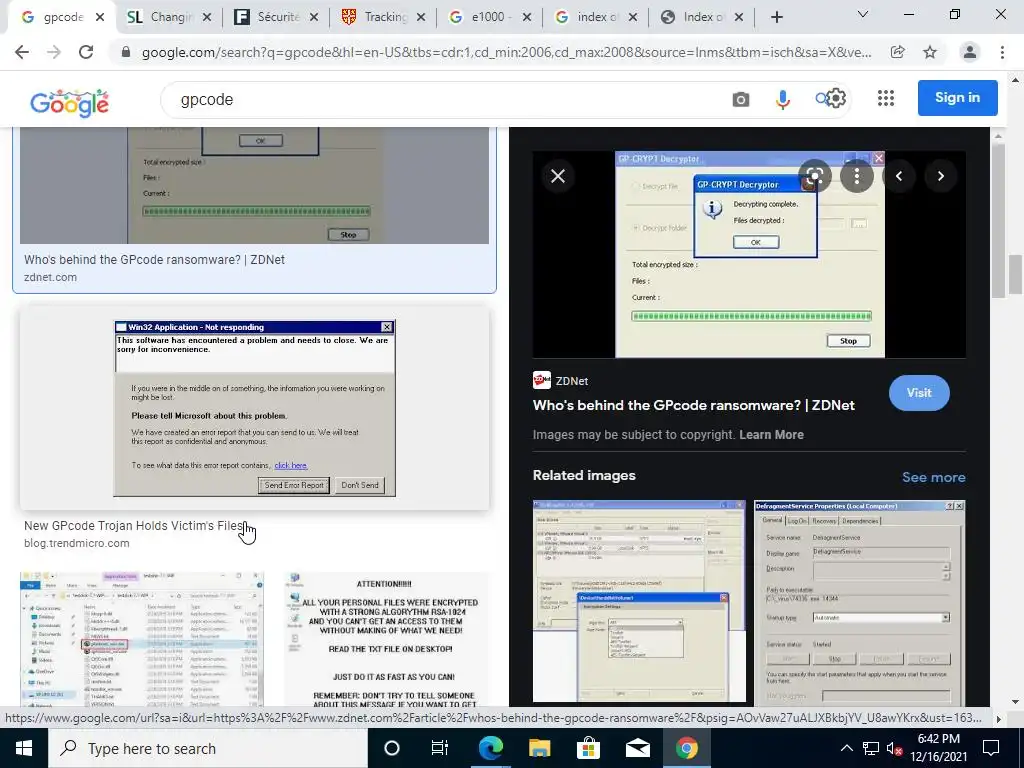
Task: Open the ATTENTION ransom note thumbnail
Action: (x=387, y=640)
